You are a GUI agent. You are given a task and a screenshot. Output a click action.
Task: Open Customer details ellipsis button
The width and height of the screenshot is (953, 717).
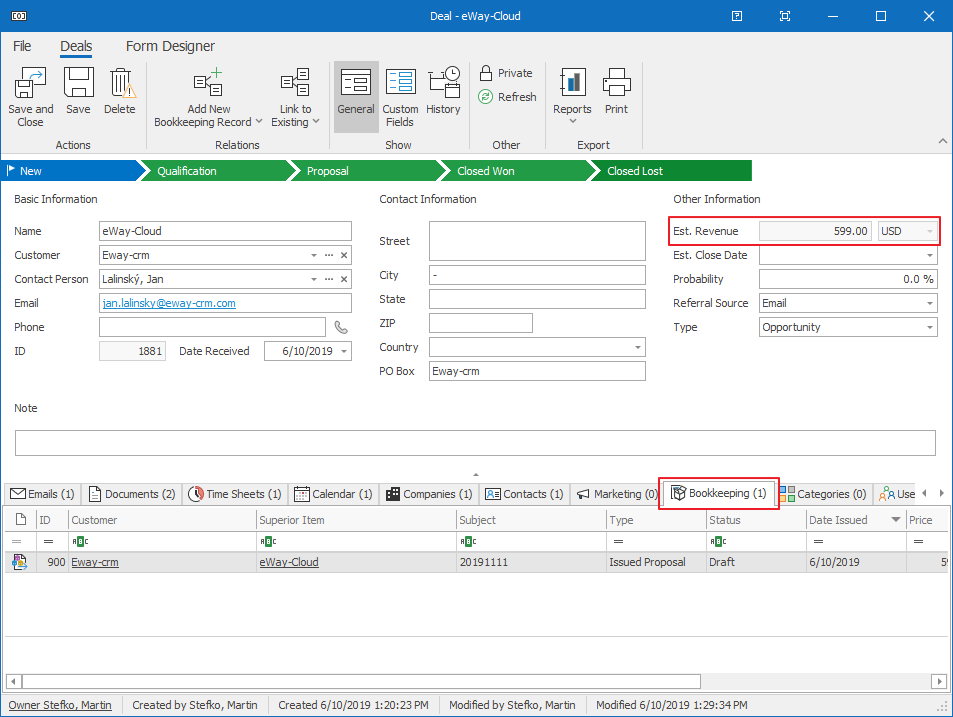[329, 255]
